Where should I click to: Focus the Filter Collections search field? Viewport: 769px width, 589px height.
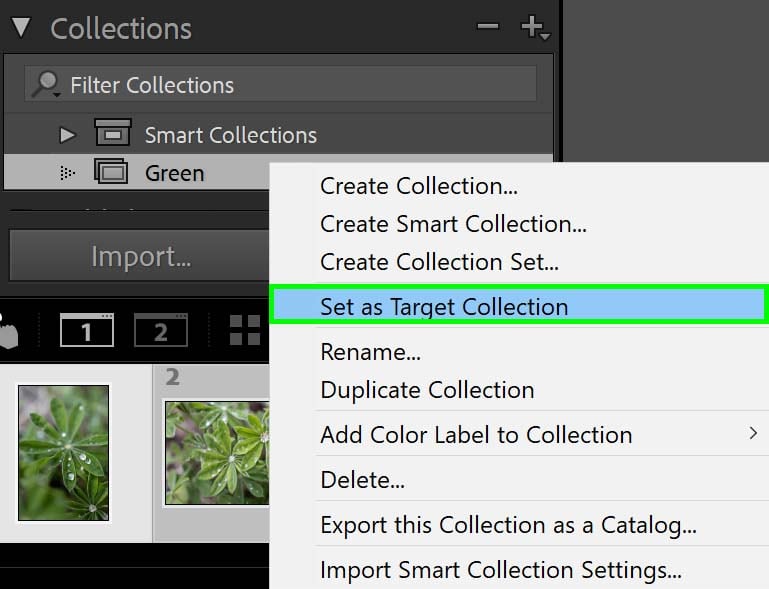(x=281, y=84)
